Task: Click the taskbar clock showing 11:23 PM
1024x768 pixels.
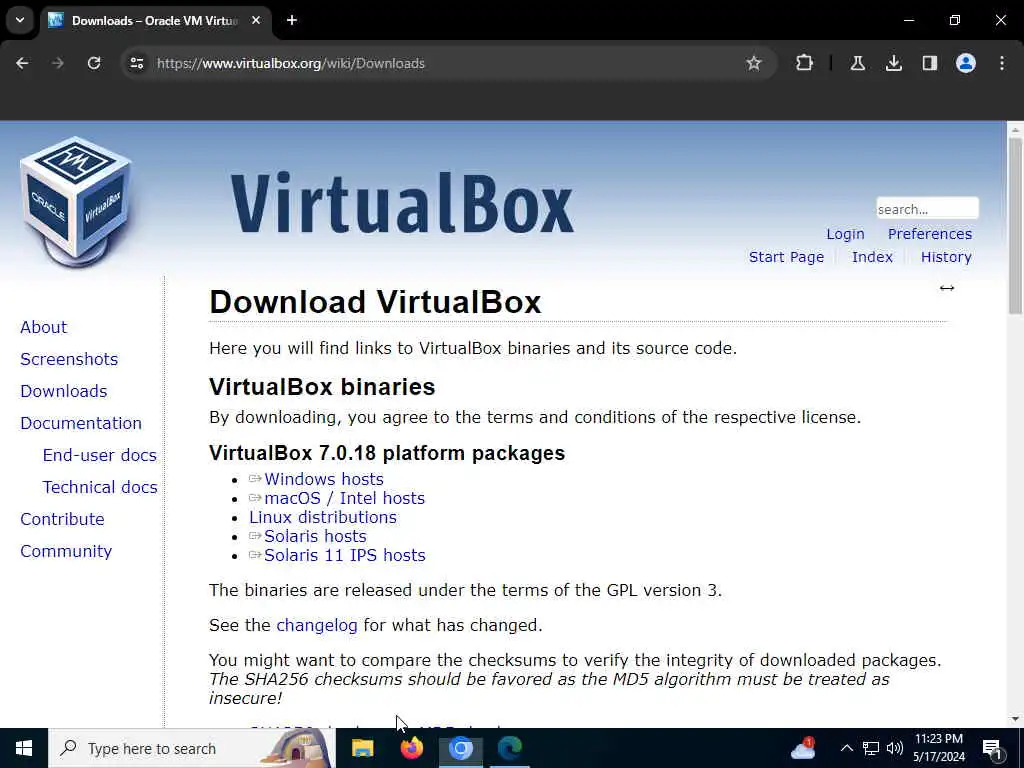Action: point(938,748)
